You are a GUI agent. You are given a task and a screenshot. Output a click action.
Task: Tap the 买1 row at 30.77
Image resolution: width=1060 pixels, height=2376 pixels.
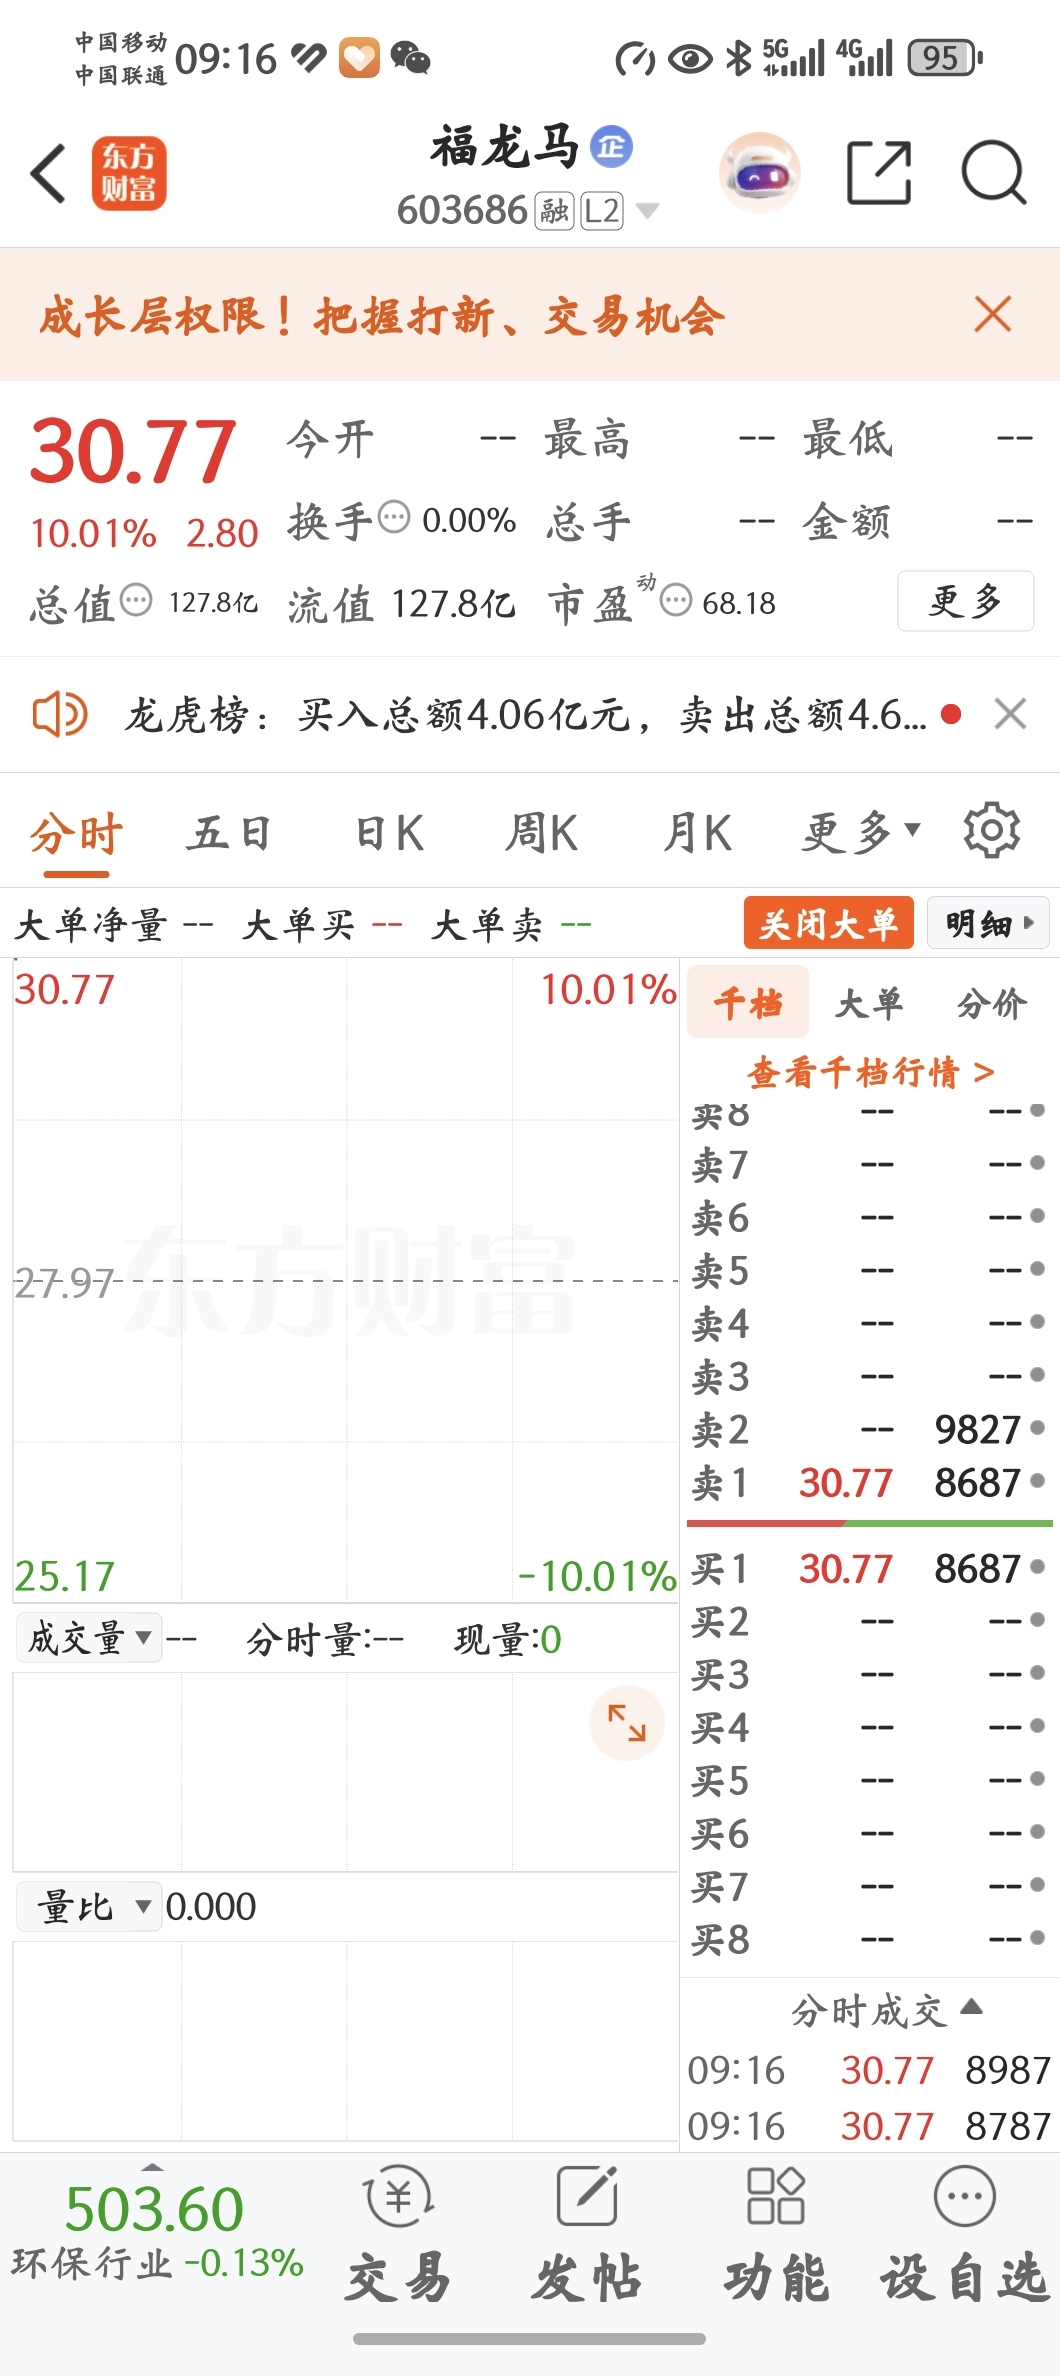(x=868, y=1568)
